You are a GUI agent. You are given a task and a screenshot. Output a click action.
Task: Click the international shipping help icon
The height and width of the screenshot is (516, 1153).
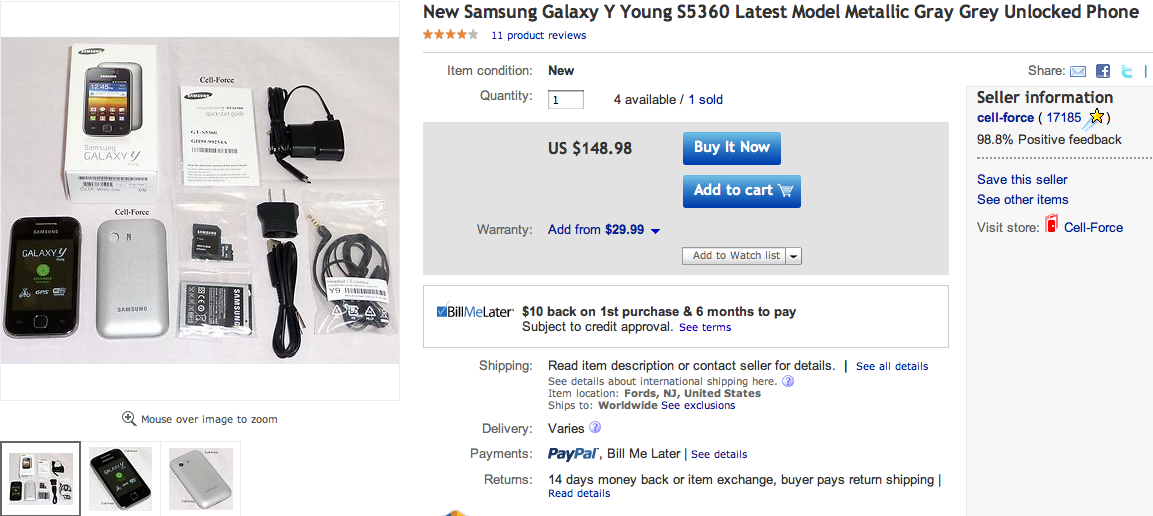point(788,381)
